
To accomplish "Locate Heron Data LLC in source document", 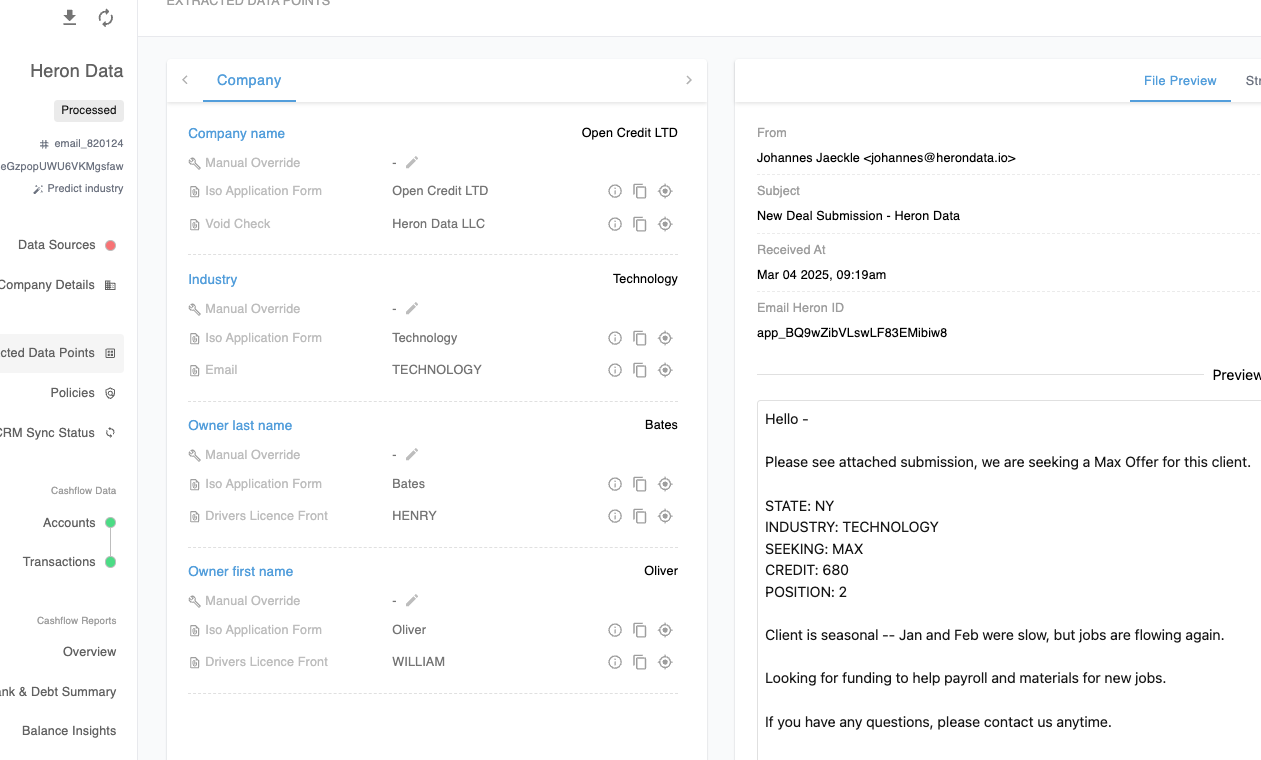I will (x=665, y=224).
